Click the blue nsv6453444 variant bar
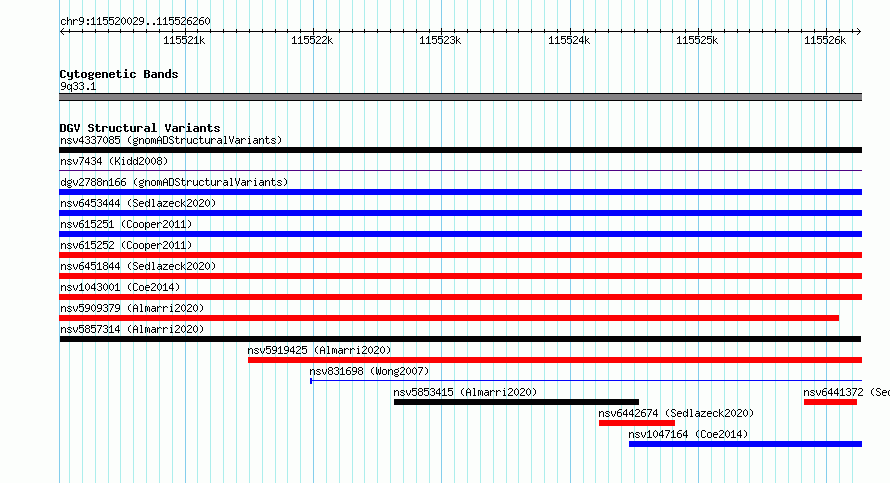Image resolution: width=890 pixels, height=483 pixels. [x=460, y=213]
